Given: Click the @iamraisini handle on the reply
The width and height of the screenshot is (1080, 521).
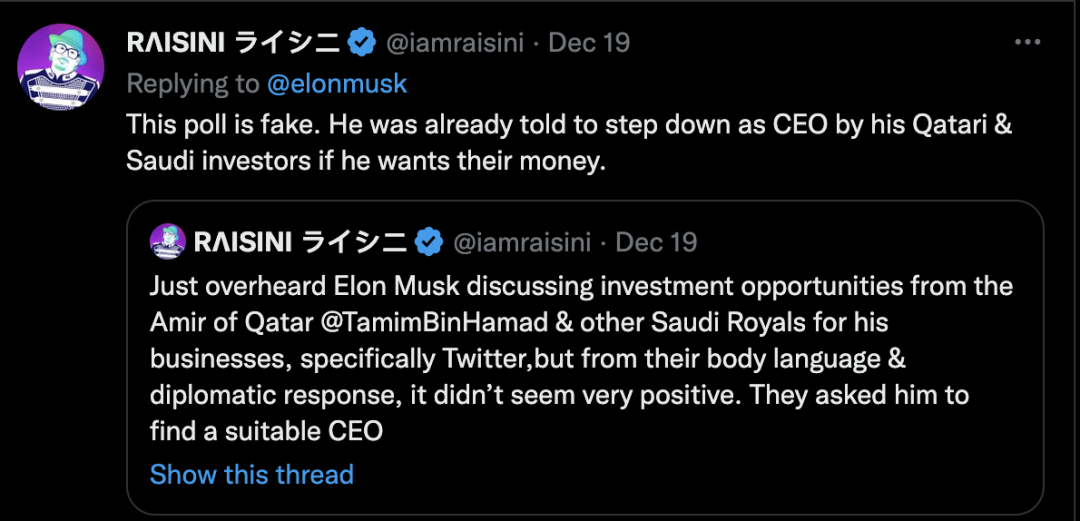Looking at the screenshot, I should point(455,43).
